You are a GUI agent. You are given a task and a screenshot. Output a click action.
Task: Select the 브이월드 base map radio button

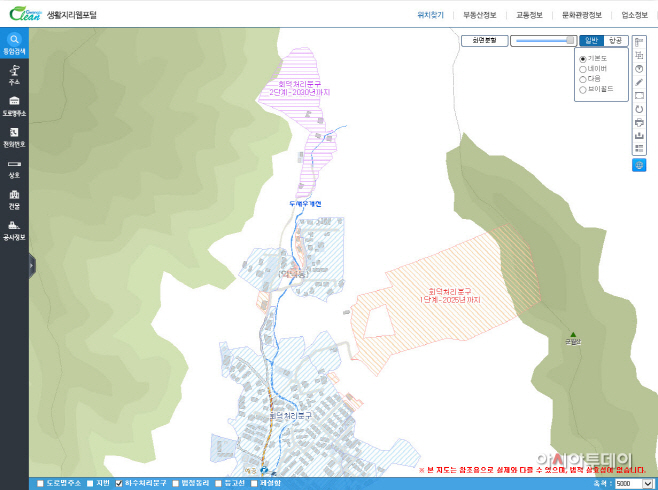[582, 90]
